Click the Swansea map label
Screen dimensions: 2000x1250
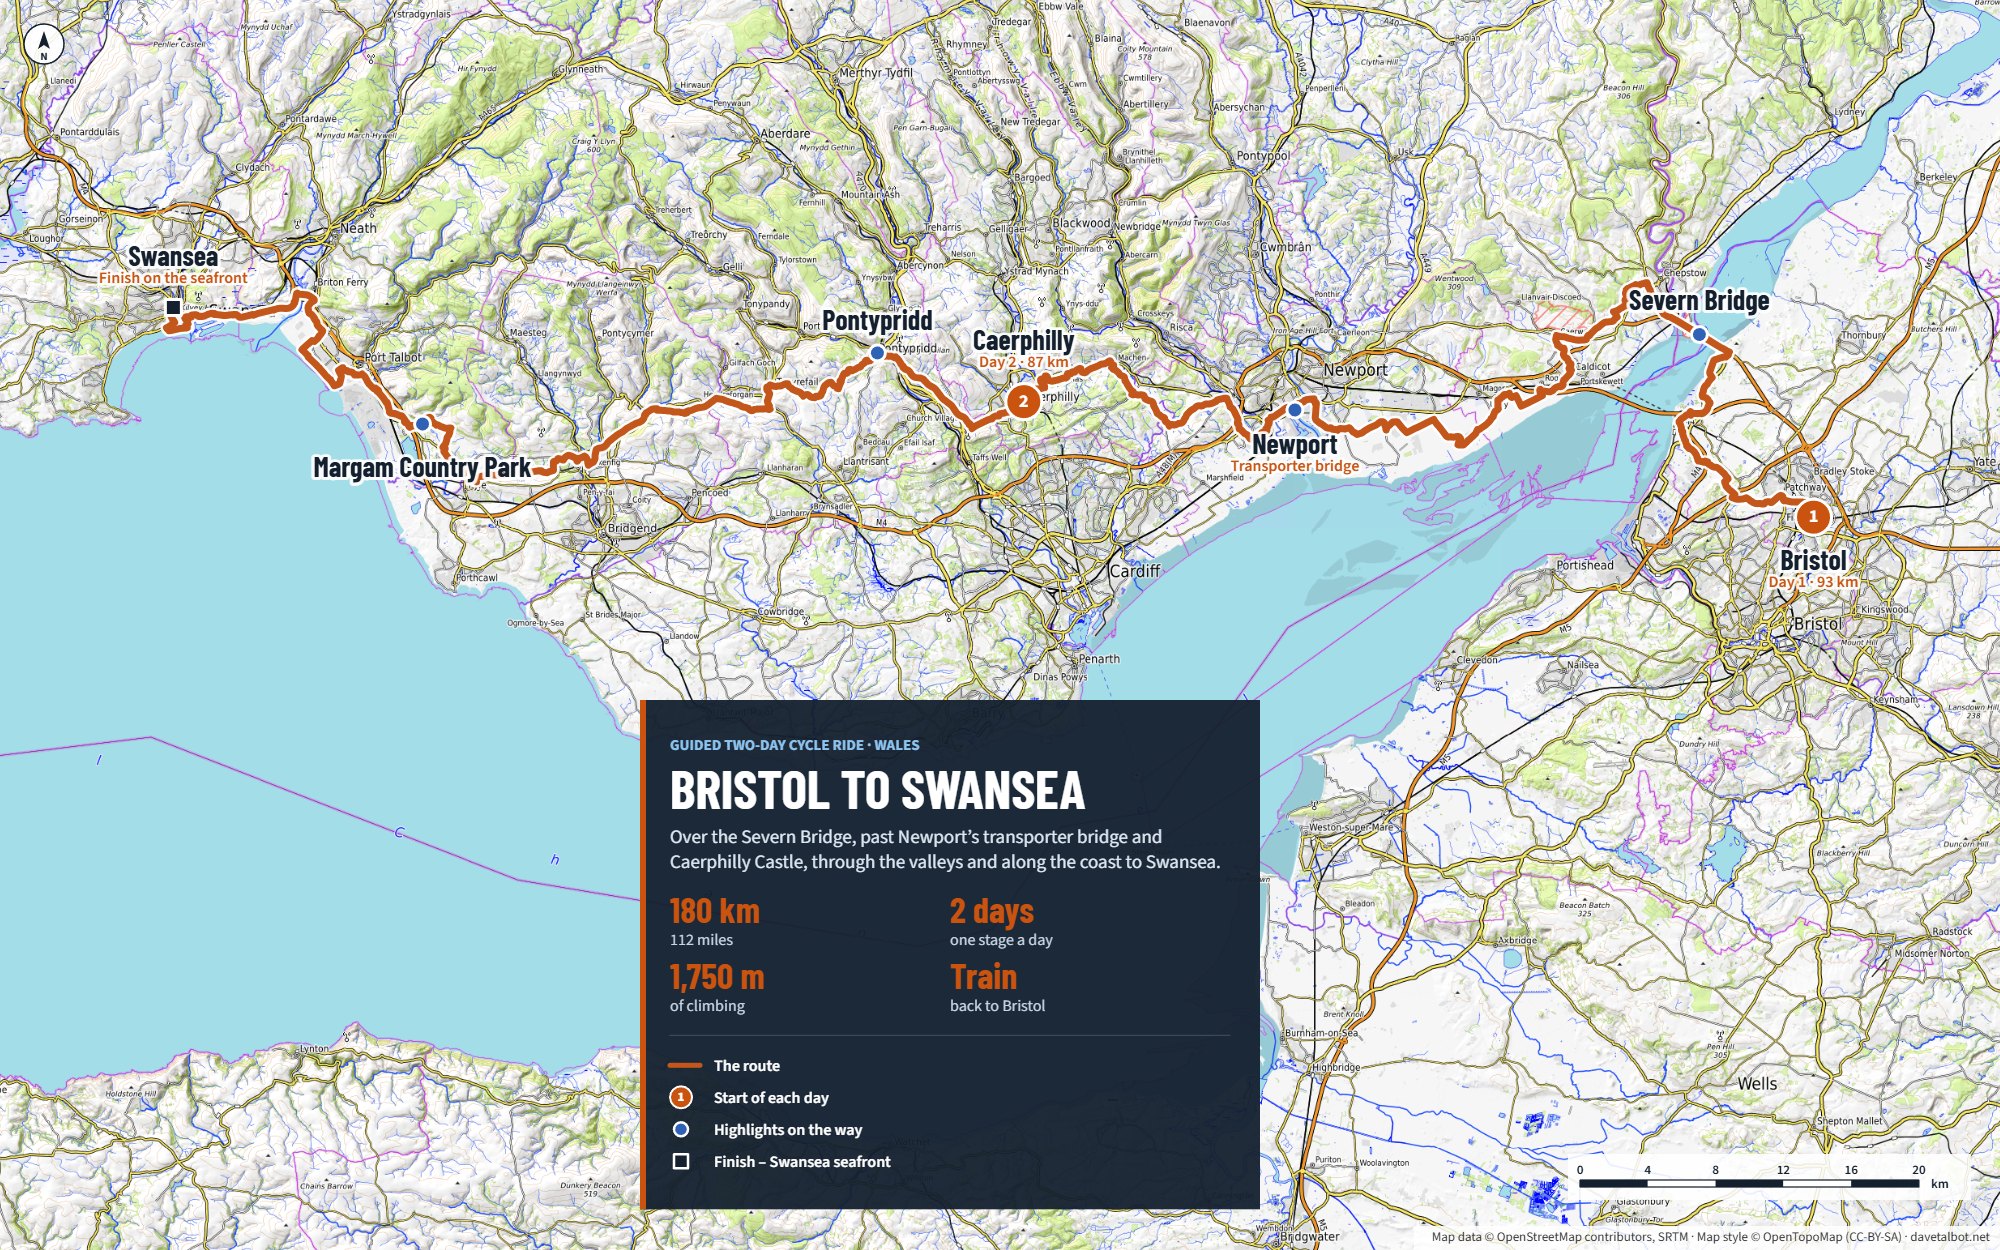(173, 257)
